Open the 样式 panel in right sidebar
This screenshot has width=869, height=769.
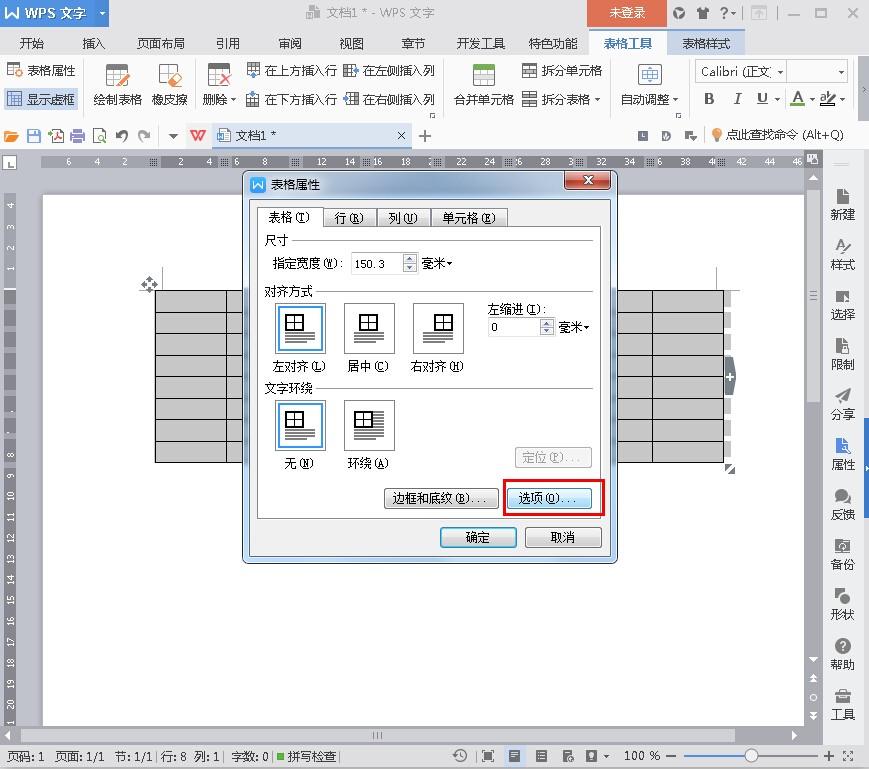[x=842, y=254]
